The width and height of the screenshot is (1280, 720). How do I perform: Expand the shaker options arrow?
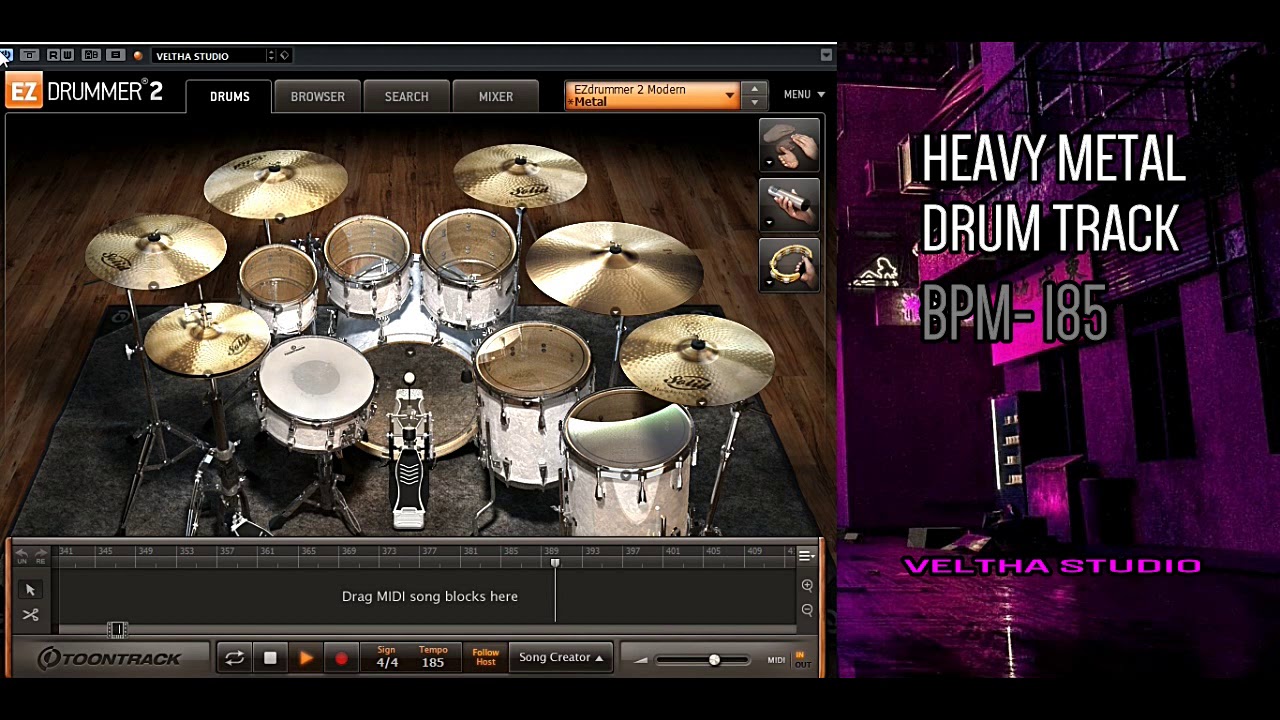(x=769, y=223)
